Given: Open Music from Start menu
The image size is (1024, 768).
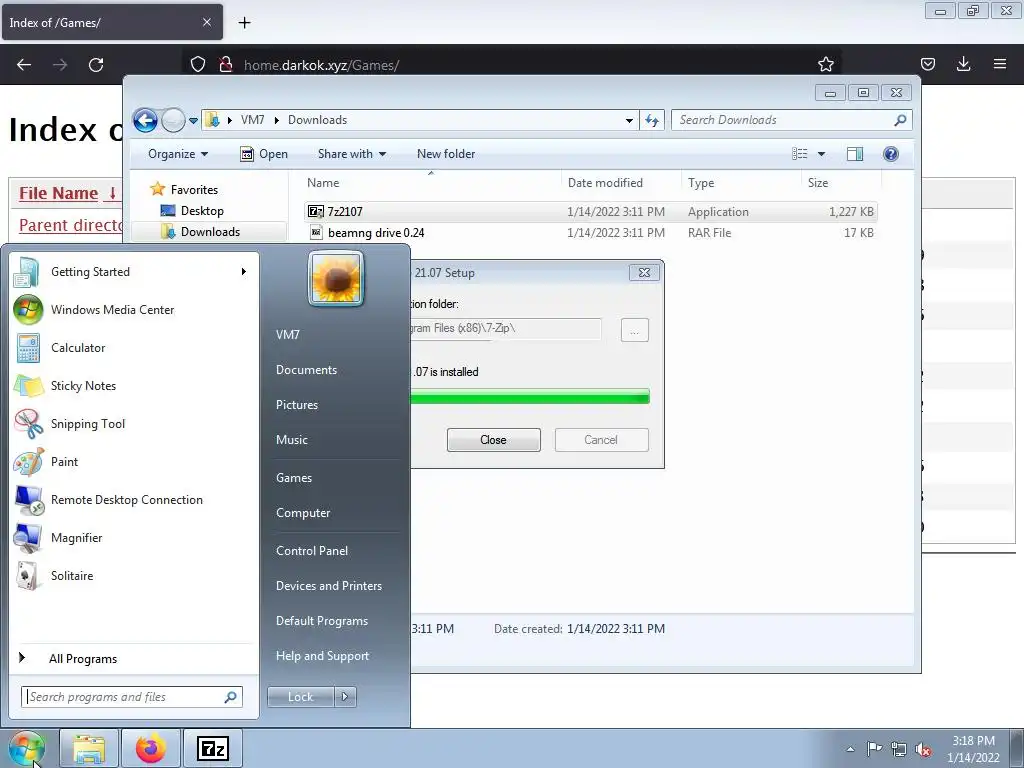Looking at the screenshot, I should 291,440.
